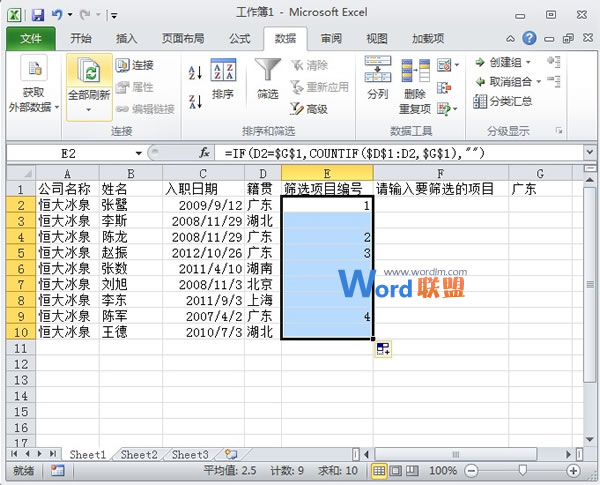Switch to Normal view in status bar
600x485 pixels.
[379, 470]
